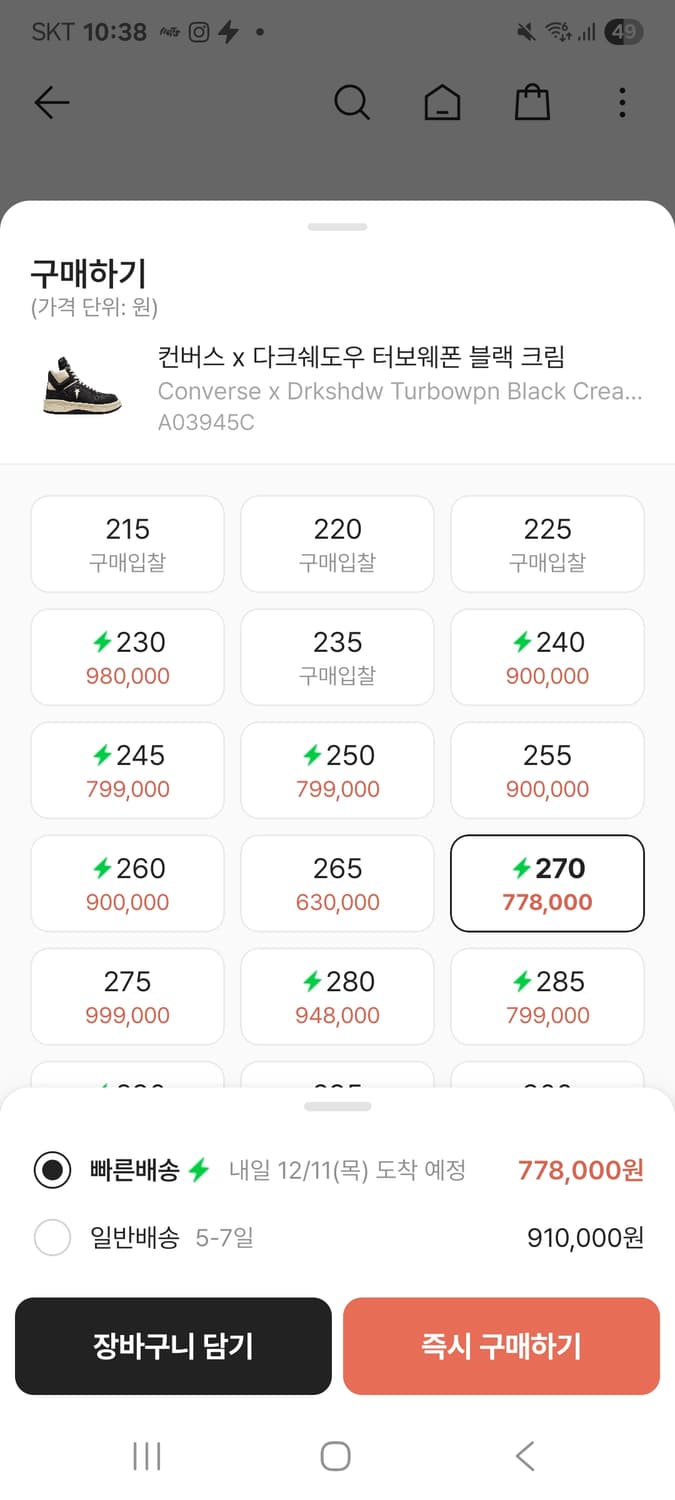Open the Converse sneaker product thumbnail
Viewport: 675px width, 1500px height.
82,385
